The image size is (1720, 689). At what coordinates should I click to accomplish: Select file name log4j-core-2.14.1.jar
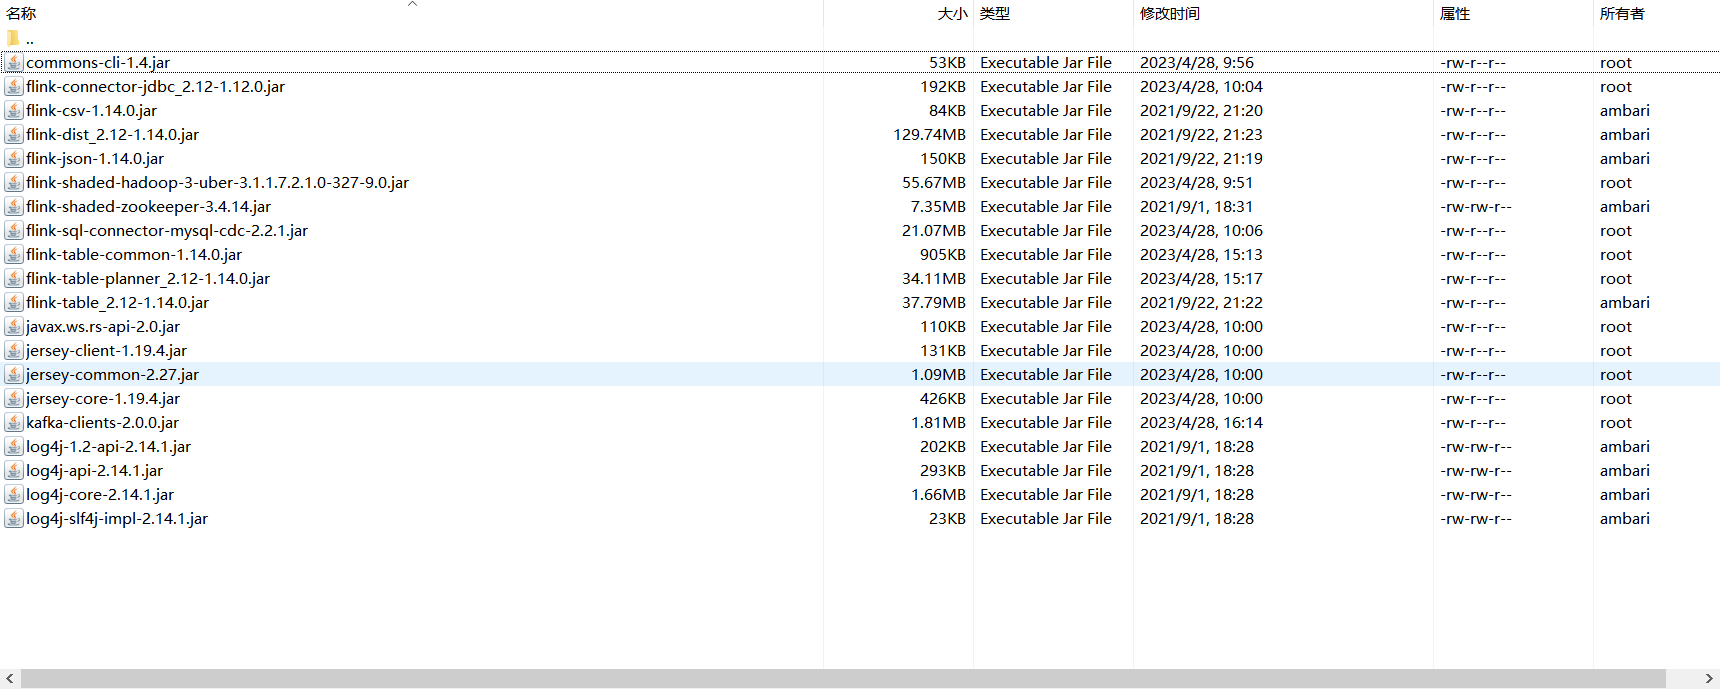100,494
